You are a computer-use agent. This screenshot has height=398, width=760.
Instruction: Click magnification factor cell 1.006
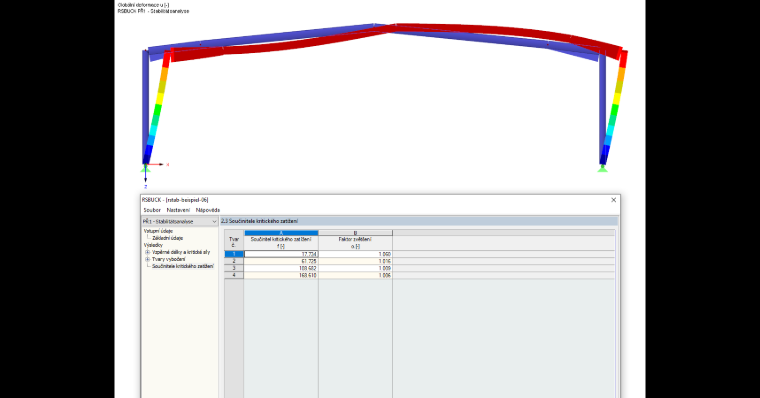click(355, 275)
